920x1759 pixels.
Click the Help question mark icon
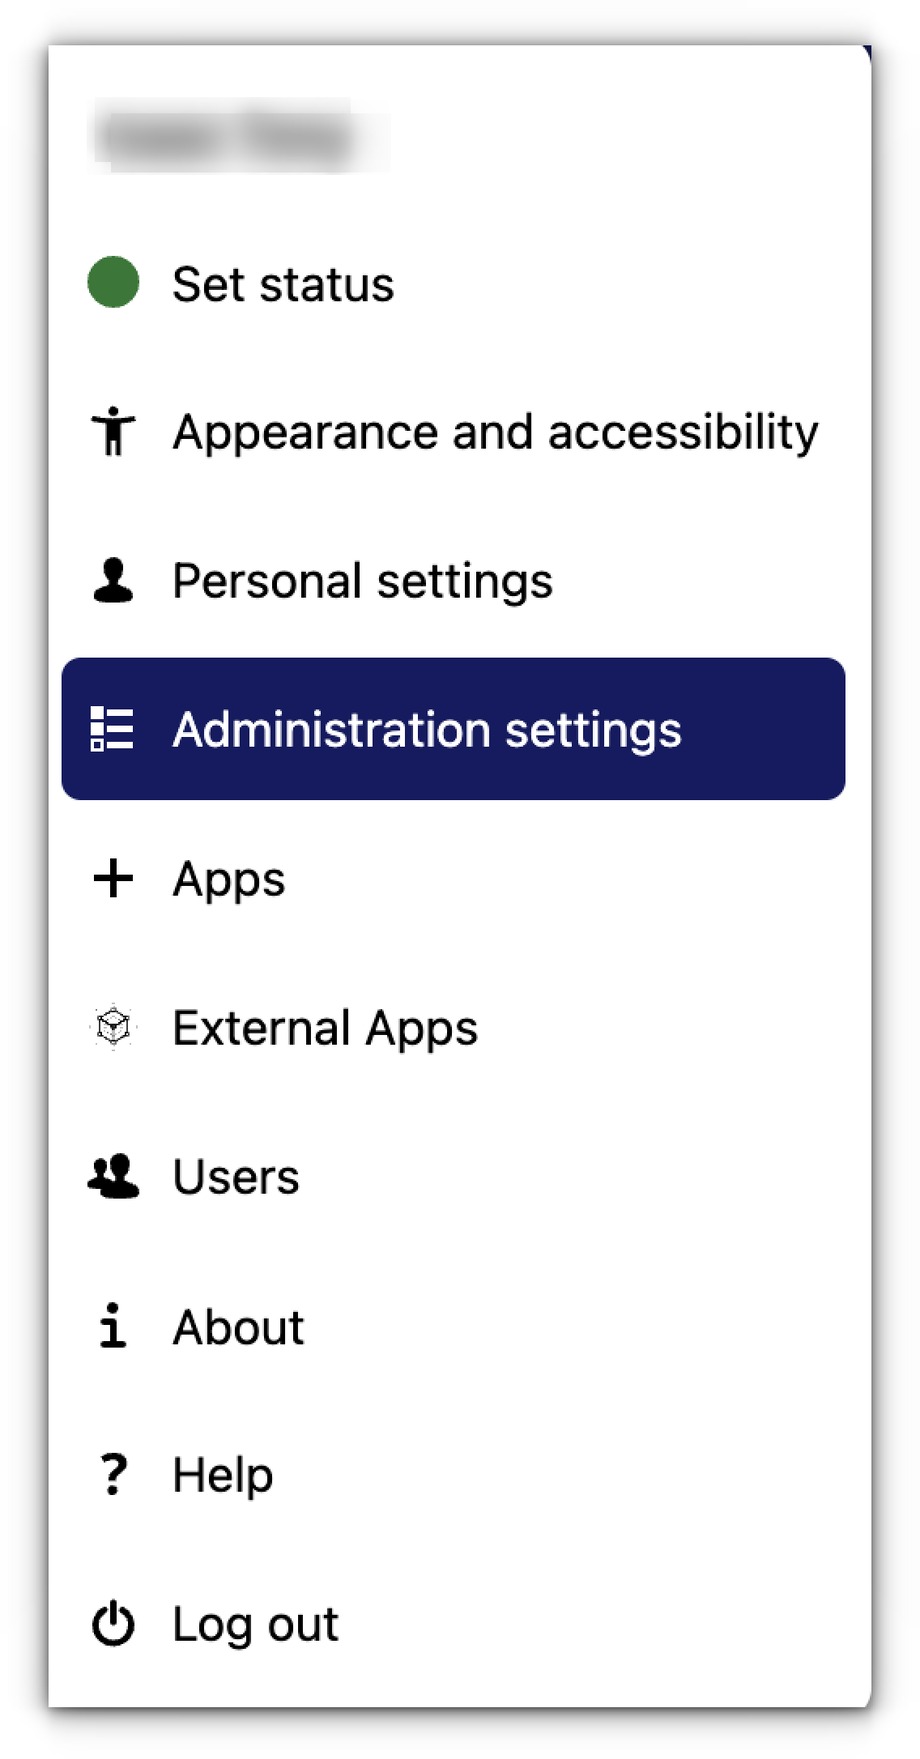pyautogui.click(x=113, y=1474)
